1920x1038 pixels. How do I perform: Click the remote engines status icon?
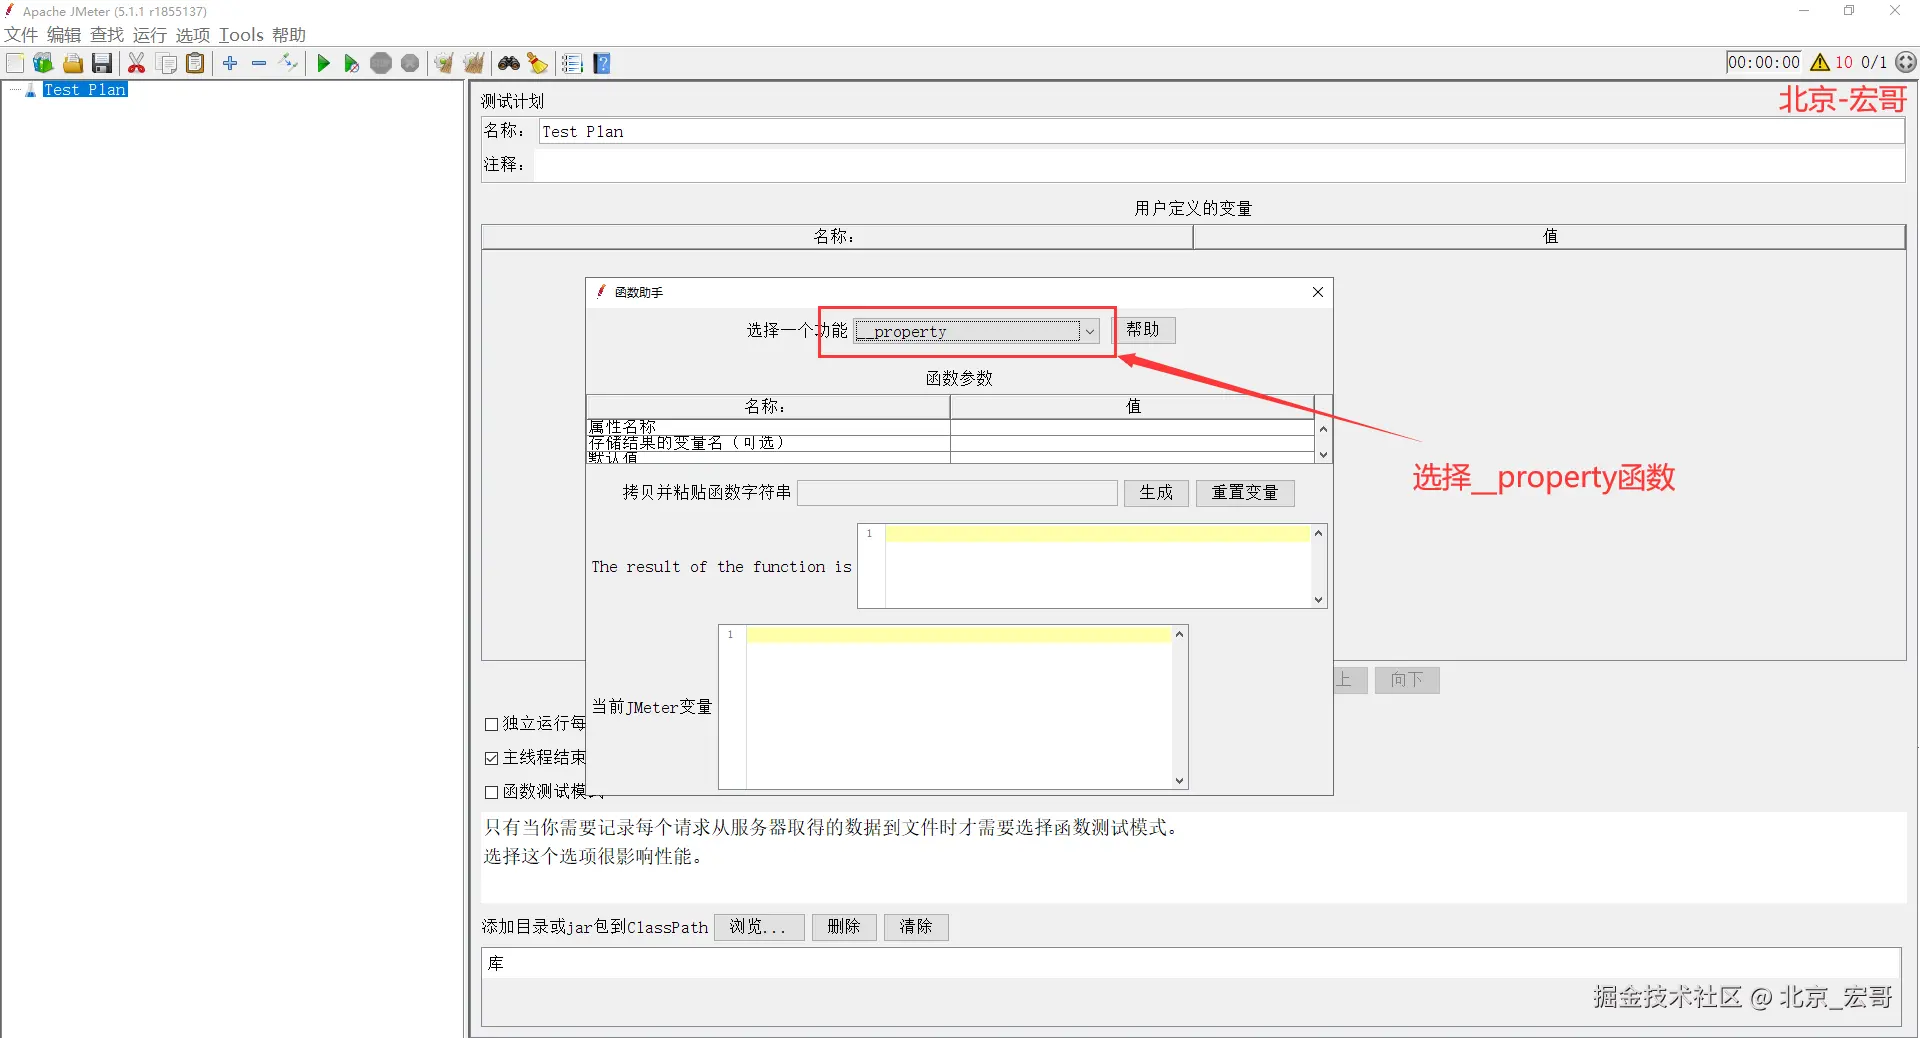(1906, 62)
